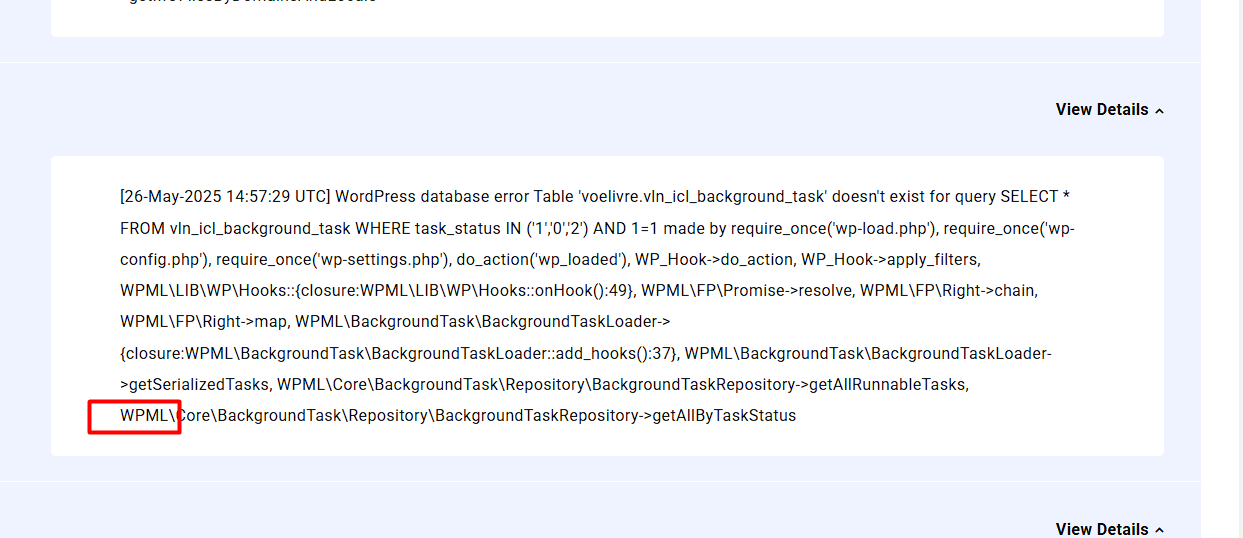Click the timestamp 26-May-2025 14:57:29 UTC
The width and height of the screenshot is (1243, 538).
coord(225,197)
